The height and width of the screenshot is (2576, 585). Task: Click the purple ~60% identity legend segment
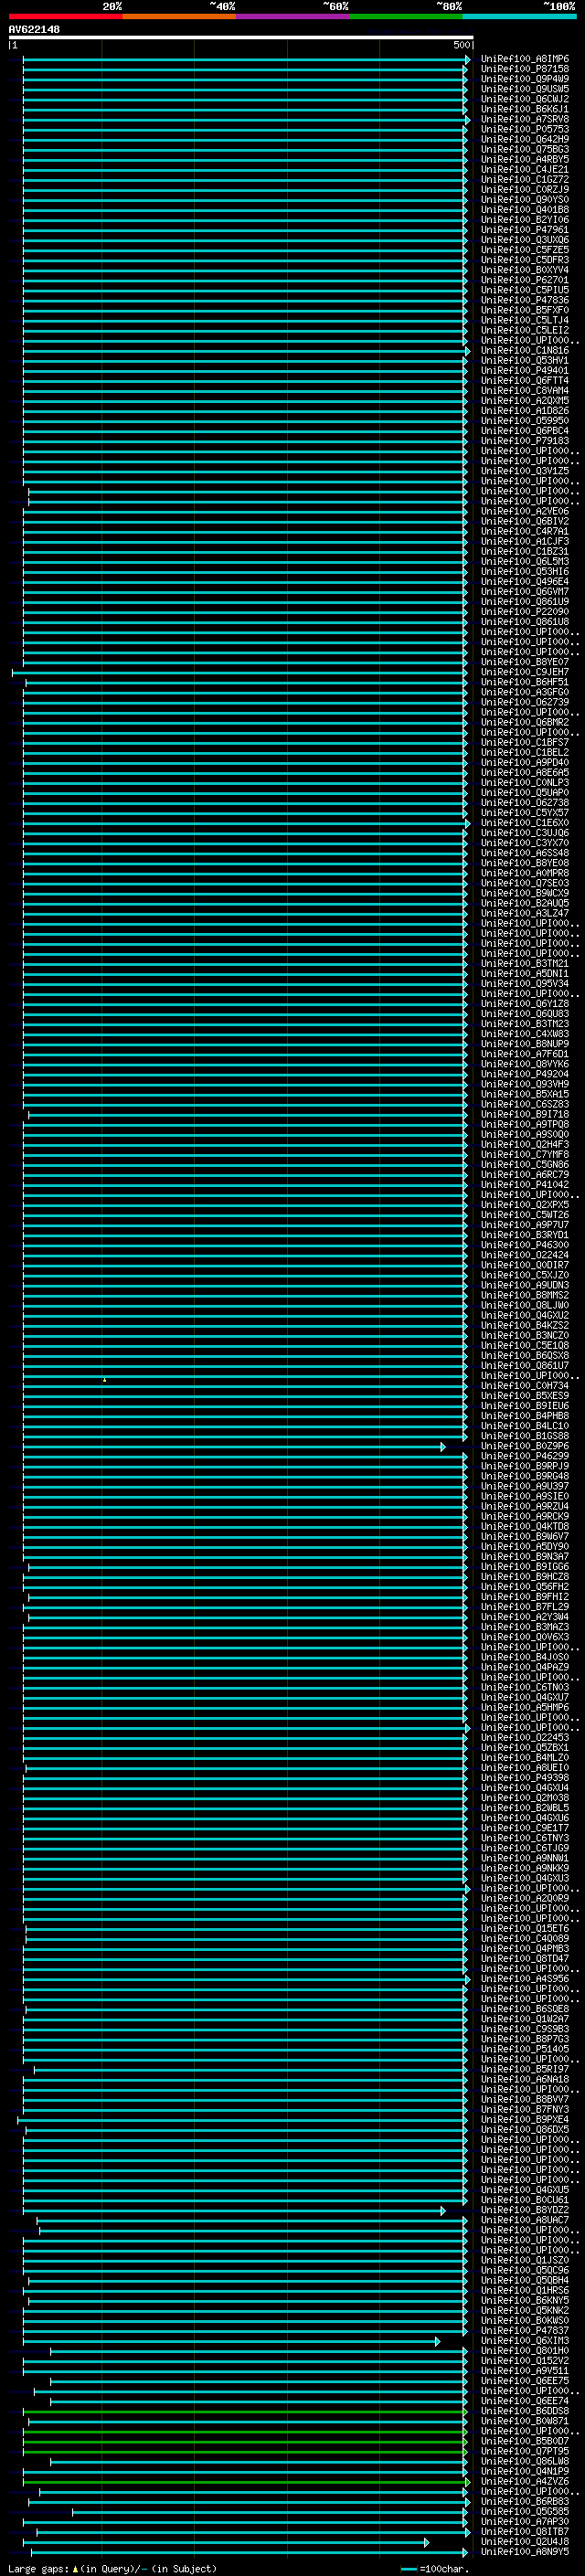coord(293,16)
